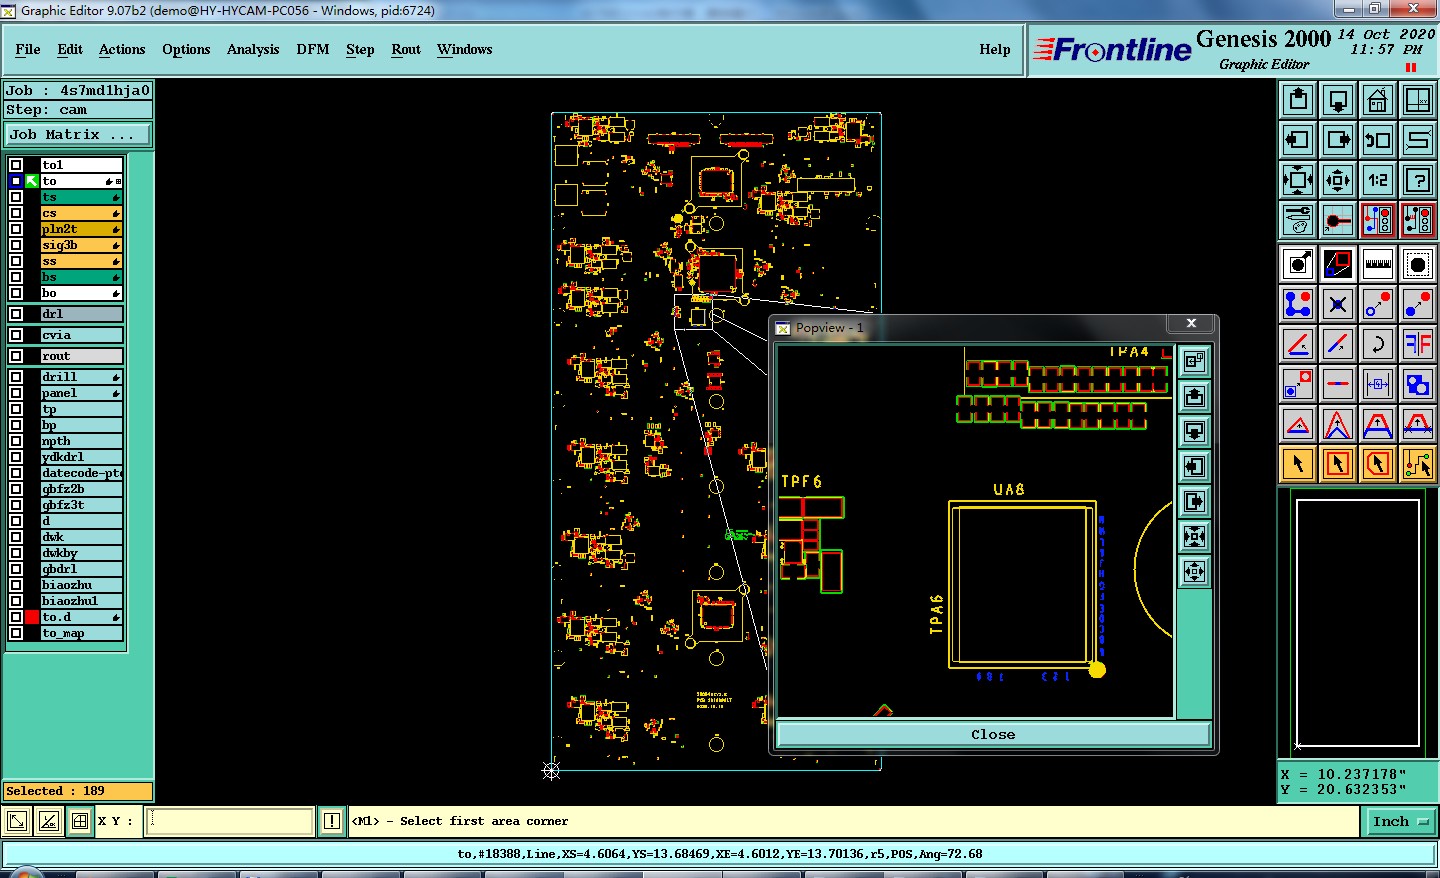Toggle checkbox for layer rout
Image resolution: width=1440 pixels, height=878 pixels.
click(x=16, y=356)
